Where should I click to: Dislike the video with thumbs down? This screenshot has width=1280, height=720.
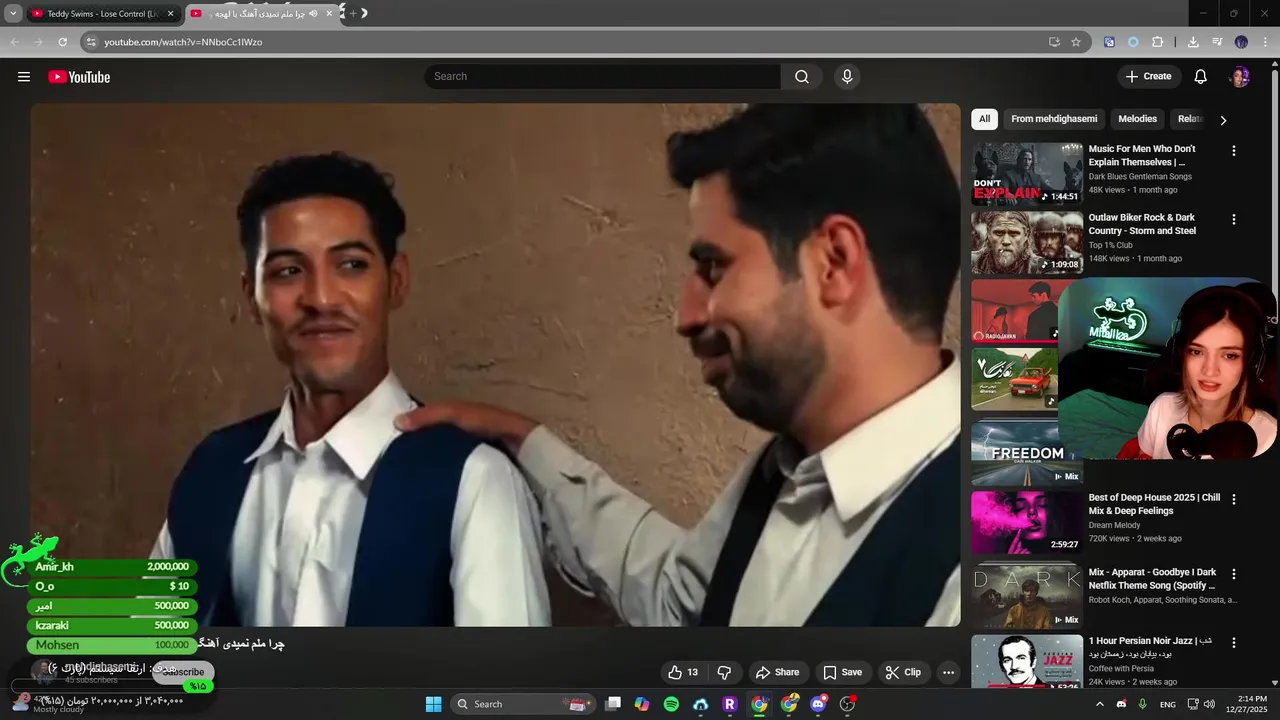pyautogui.click(x=725, y=672)
